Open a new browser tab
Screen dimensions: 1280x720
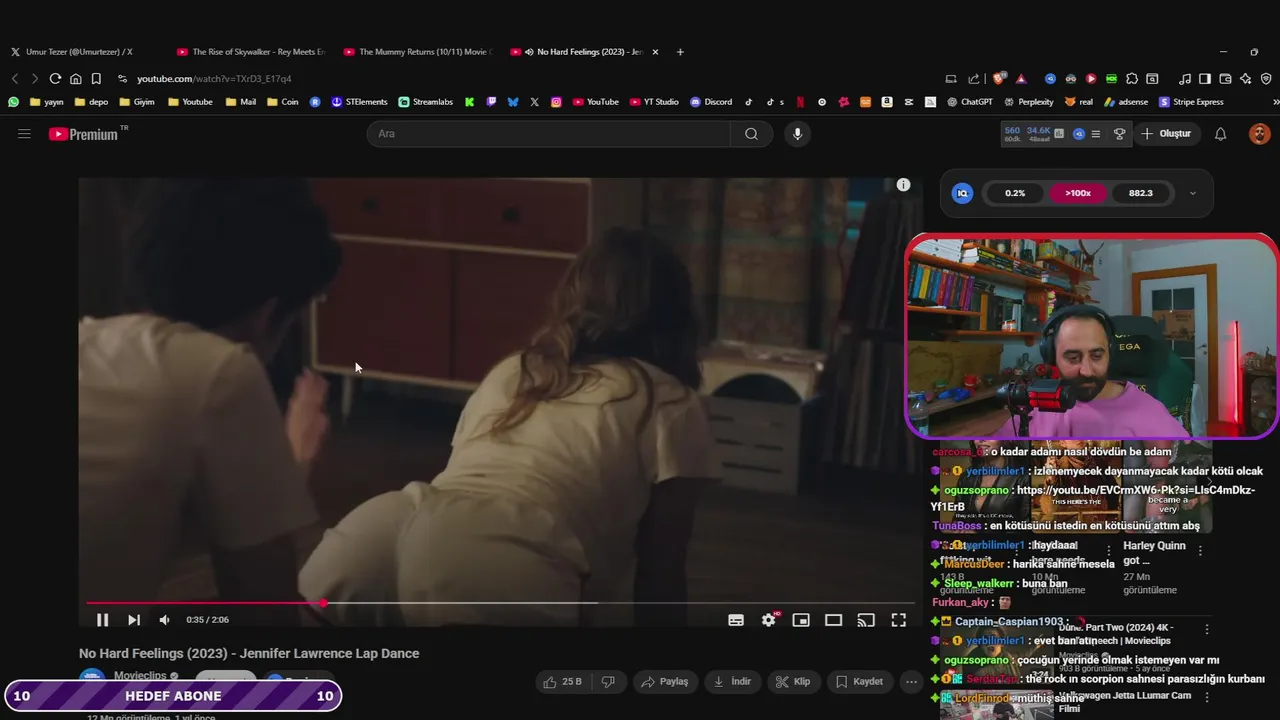[680, 52]
